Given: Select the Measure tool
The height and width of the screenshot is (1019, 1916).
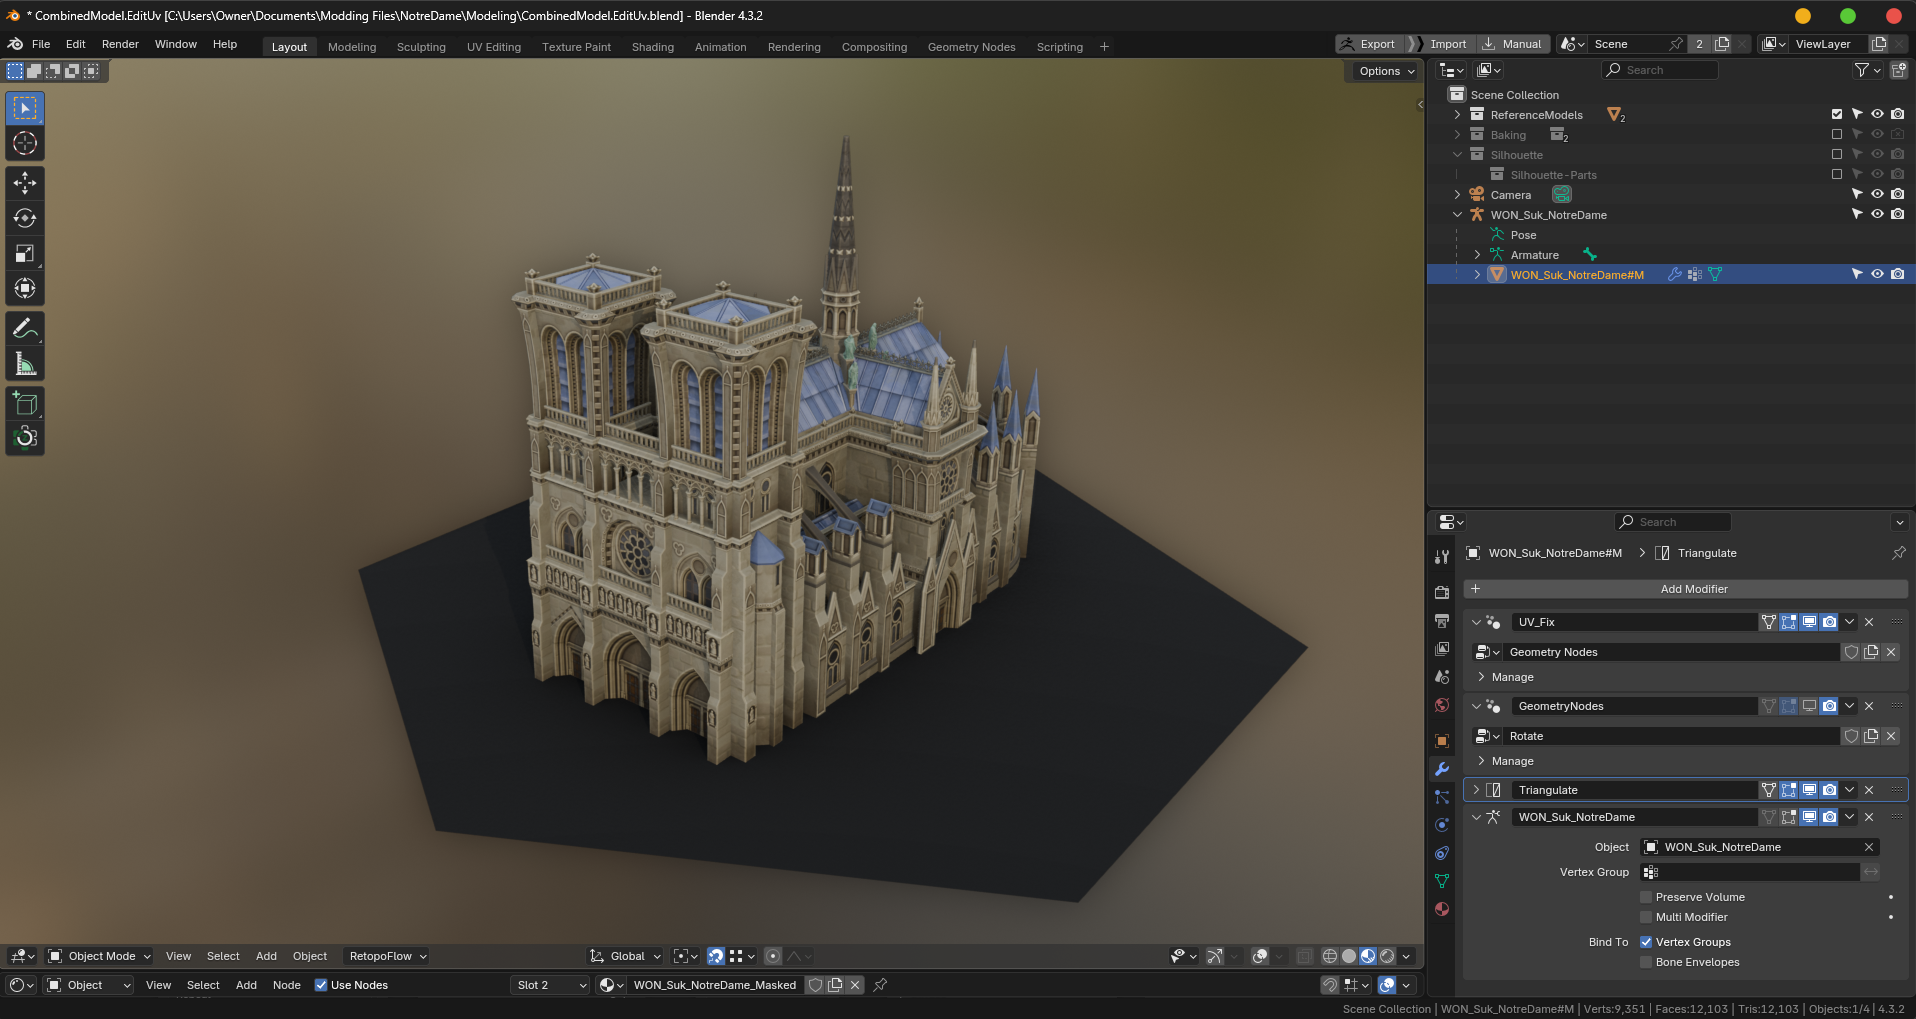Looking at the screenshot, I should tap(25, 364).
